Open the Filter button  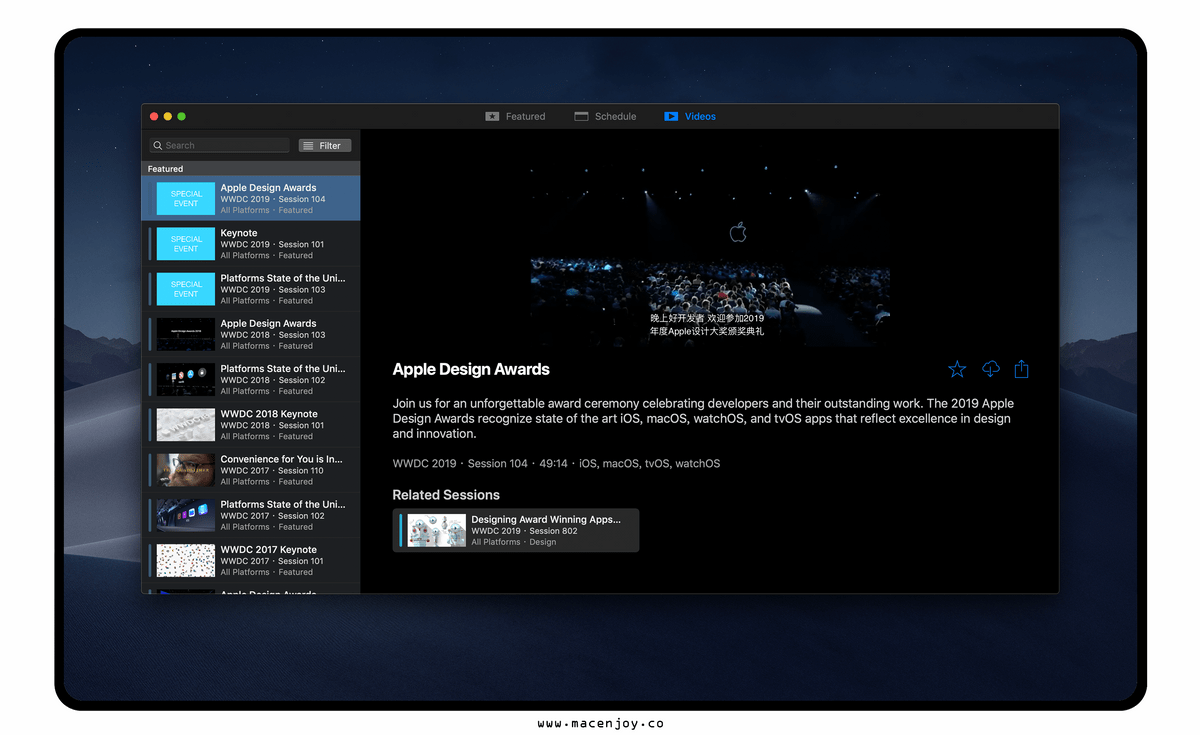pyautogui.click(x=325, y=146)
